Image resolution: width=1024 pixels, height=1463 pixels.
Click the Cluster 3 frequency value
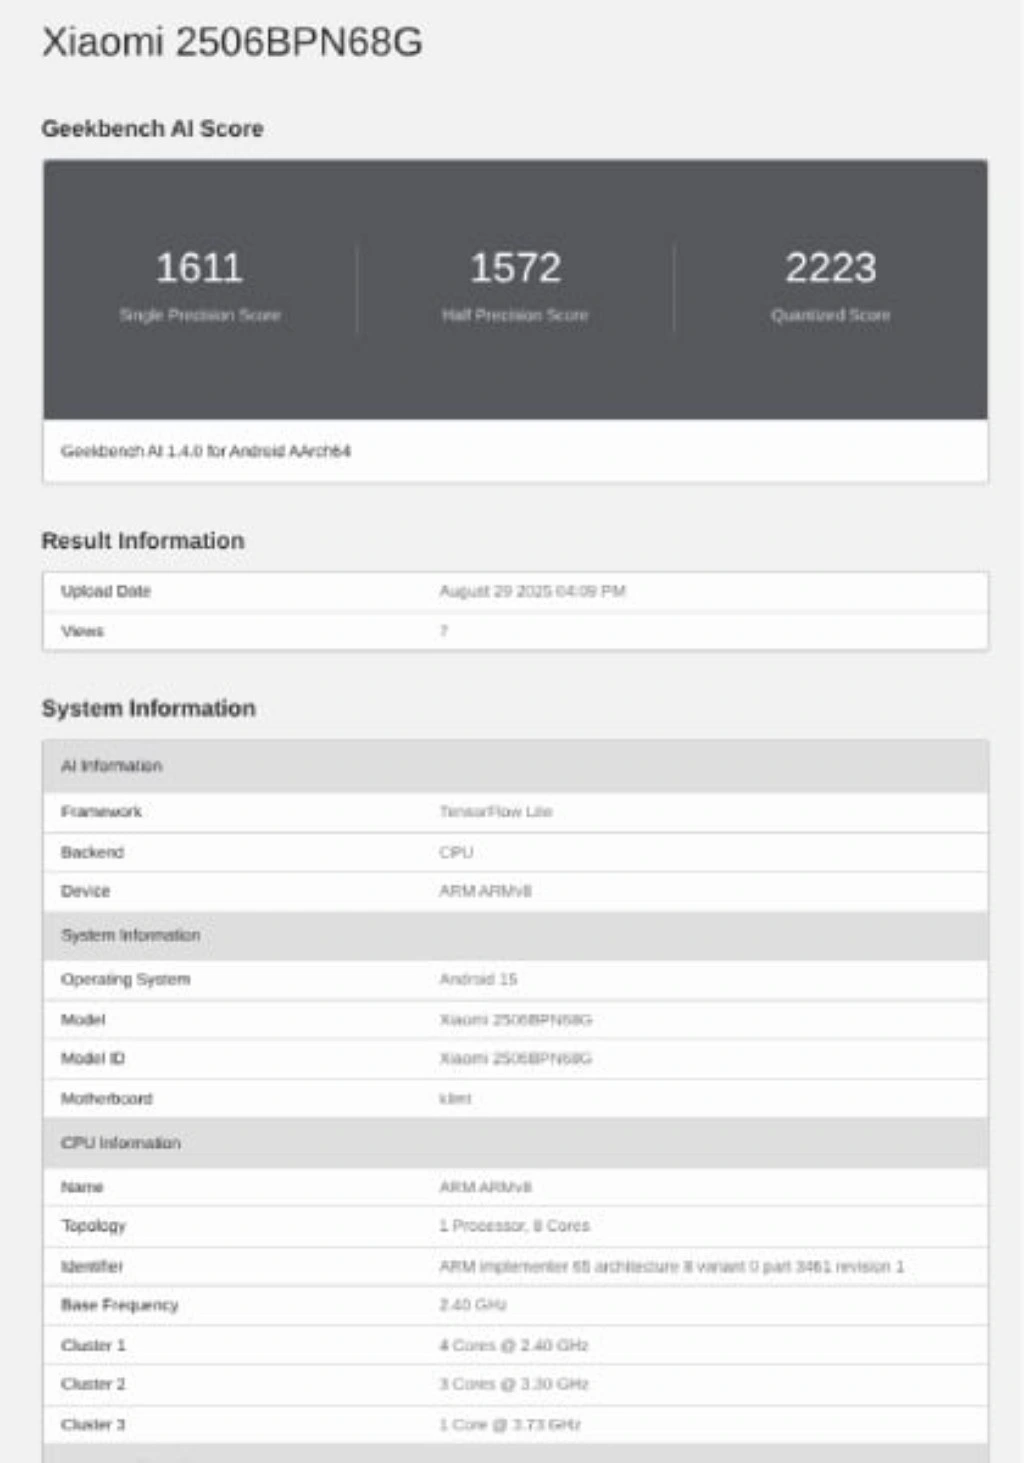[x=510, y=1424]
